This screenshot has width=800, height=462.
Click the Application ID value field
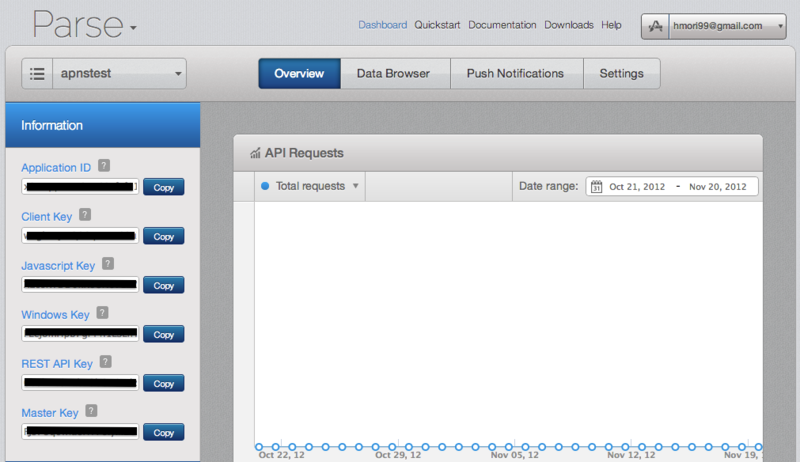(80, 187)
